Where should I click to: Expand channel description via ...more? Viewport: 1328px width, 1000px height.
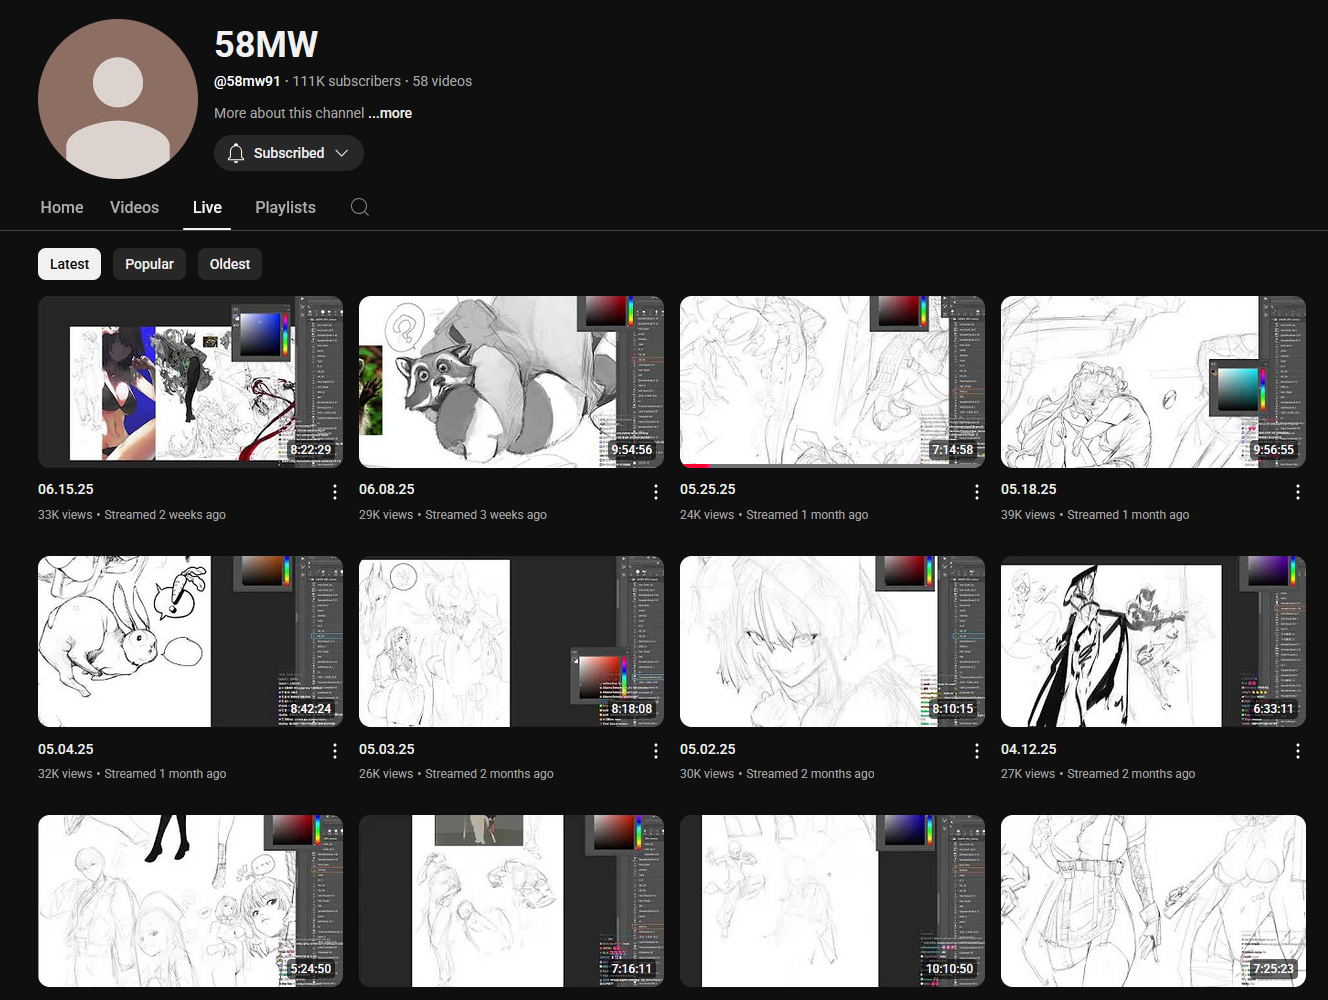[x=390, y=113]
